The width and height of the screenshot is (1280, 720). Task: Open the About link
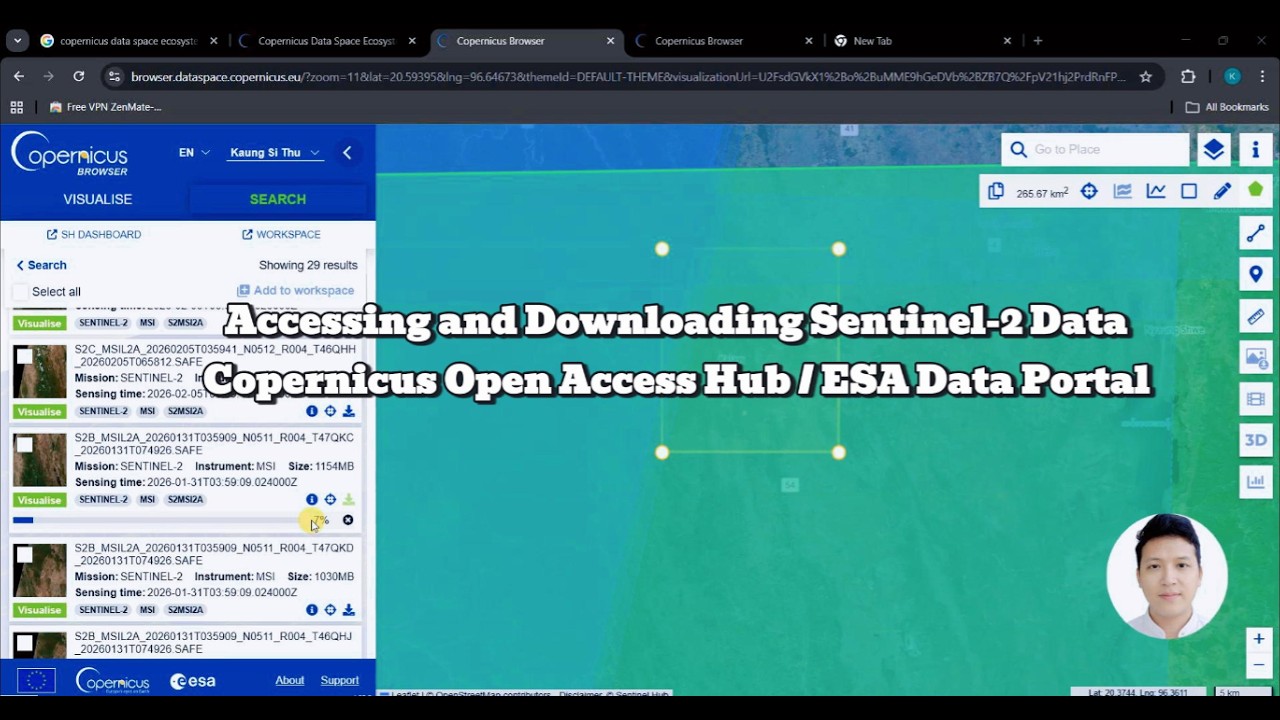[x=290, y=681]
